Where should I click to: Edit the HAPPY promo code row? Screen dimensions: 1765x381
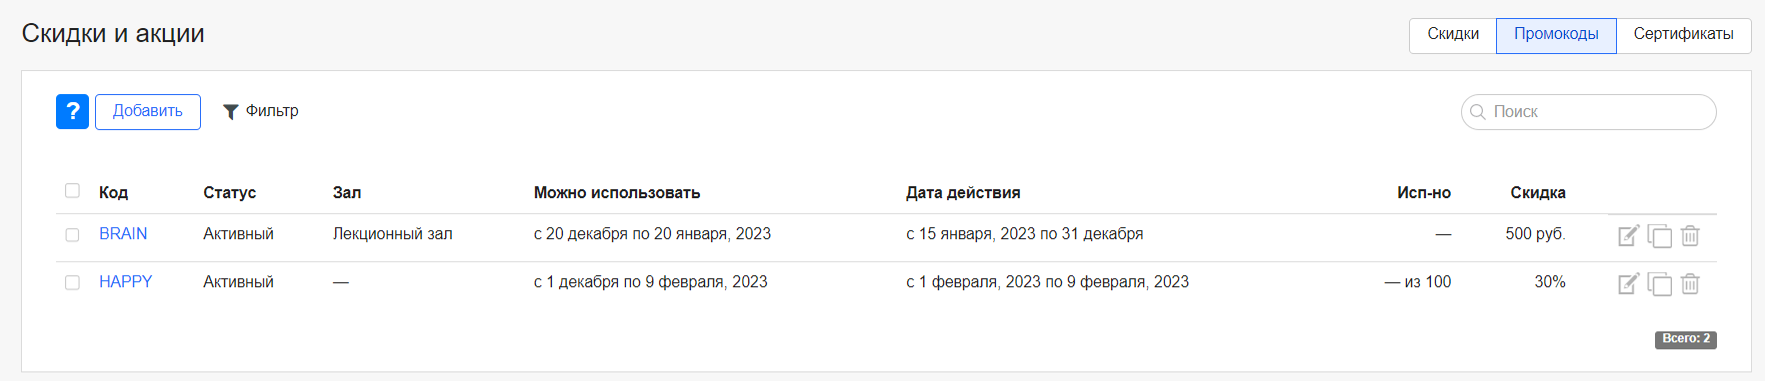tap(1628, 284)
